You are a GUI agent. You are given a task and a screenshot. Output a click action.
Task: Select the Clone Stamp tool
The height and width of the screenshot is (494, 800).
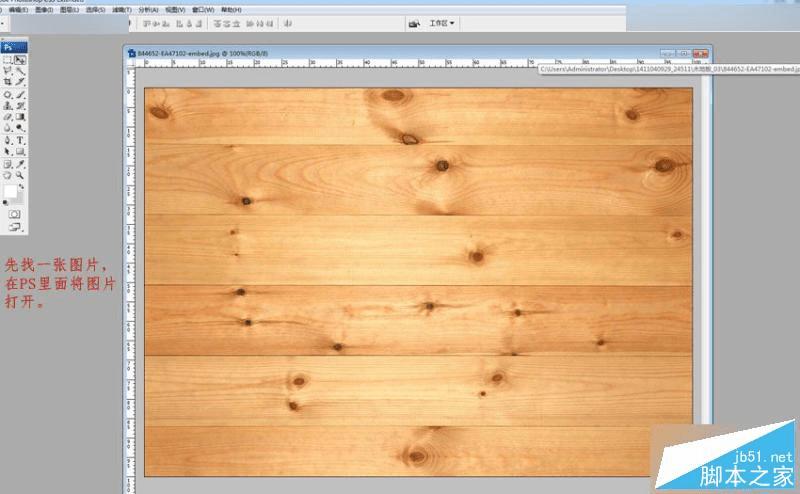click(8, 106)
